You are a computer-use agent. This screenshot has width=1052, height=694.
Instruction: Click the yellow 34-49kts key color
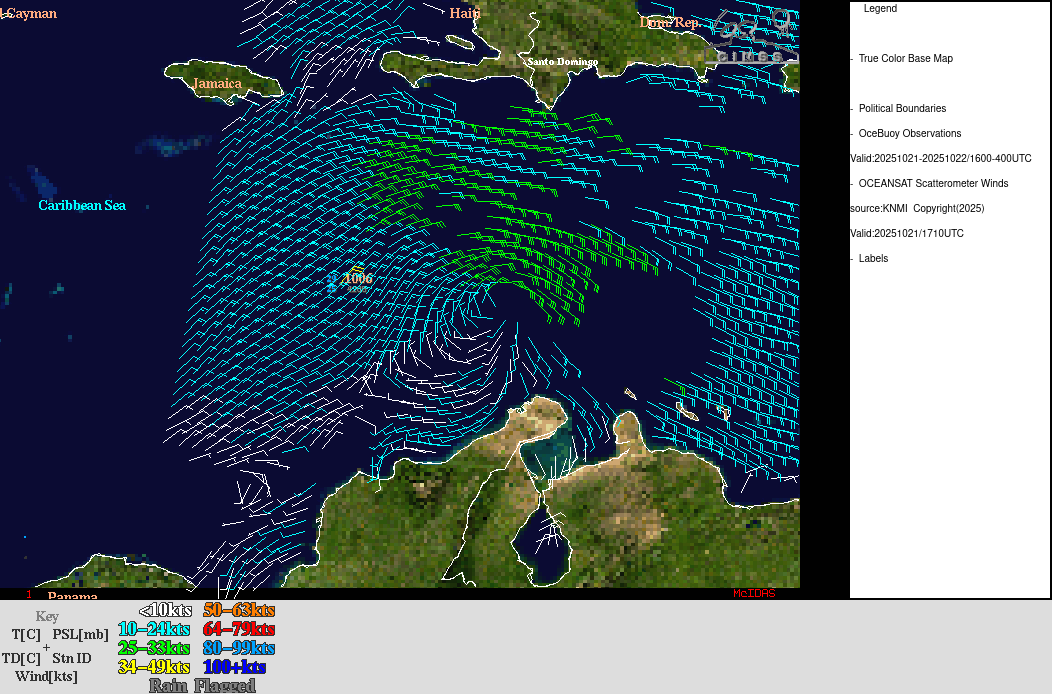click(x=153, y=667)
